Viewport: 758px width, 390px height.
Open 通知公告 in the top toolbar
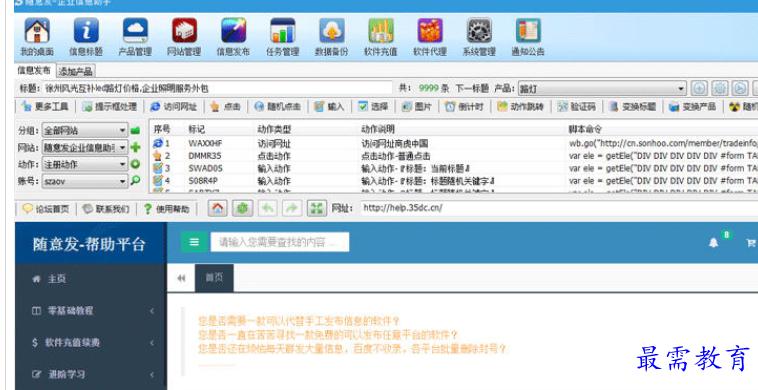point(528,38)
